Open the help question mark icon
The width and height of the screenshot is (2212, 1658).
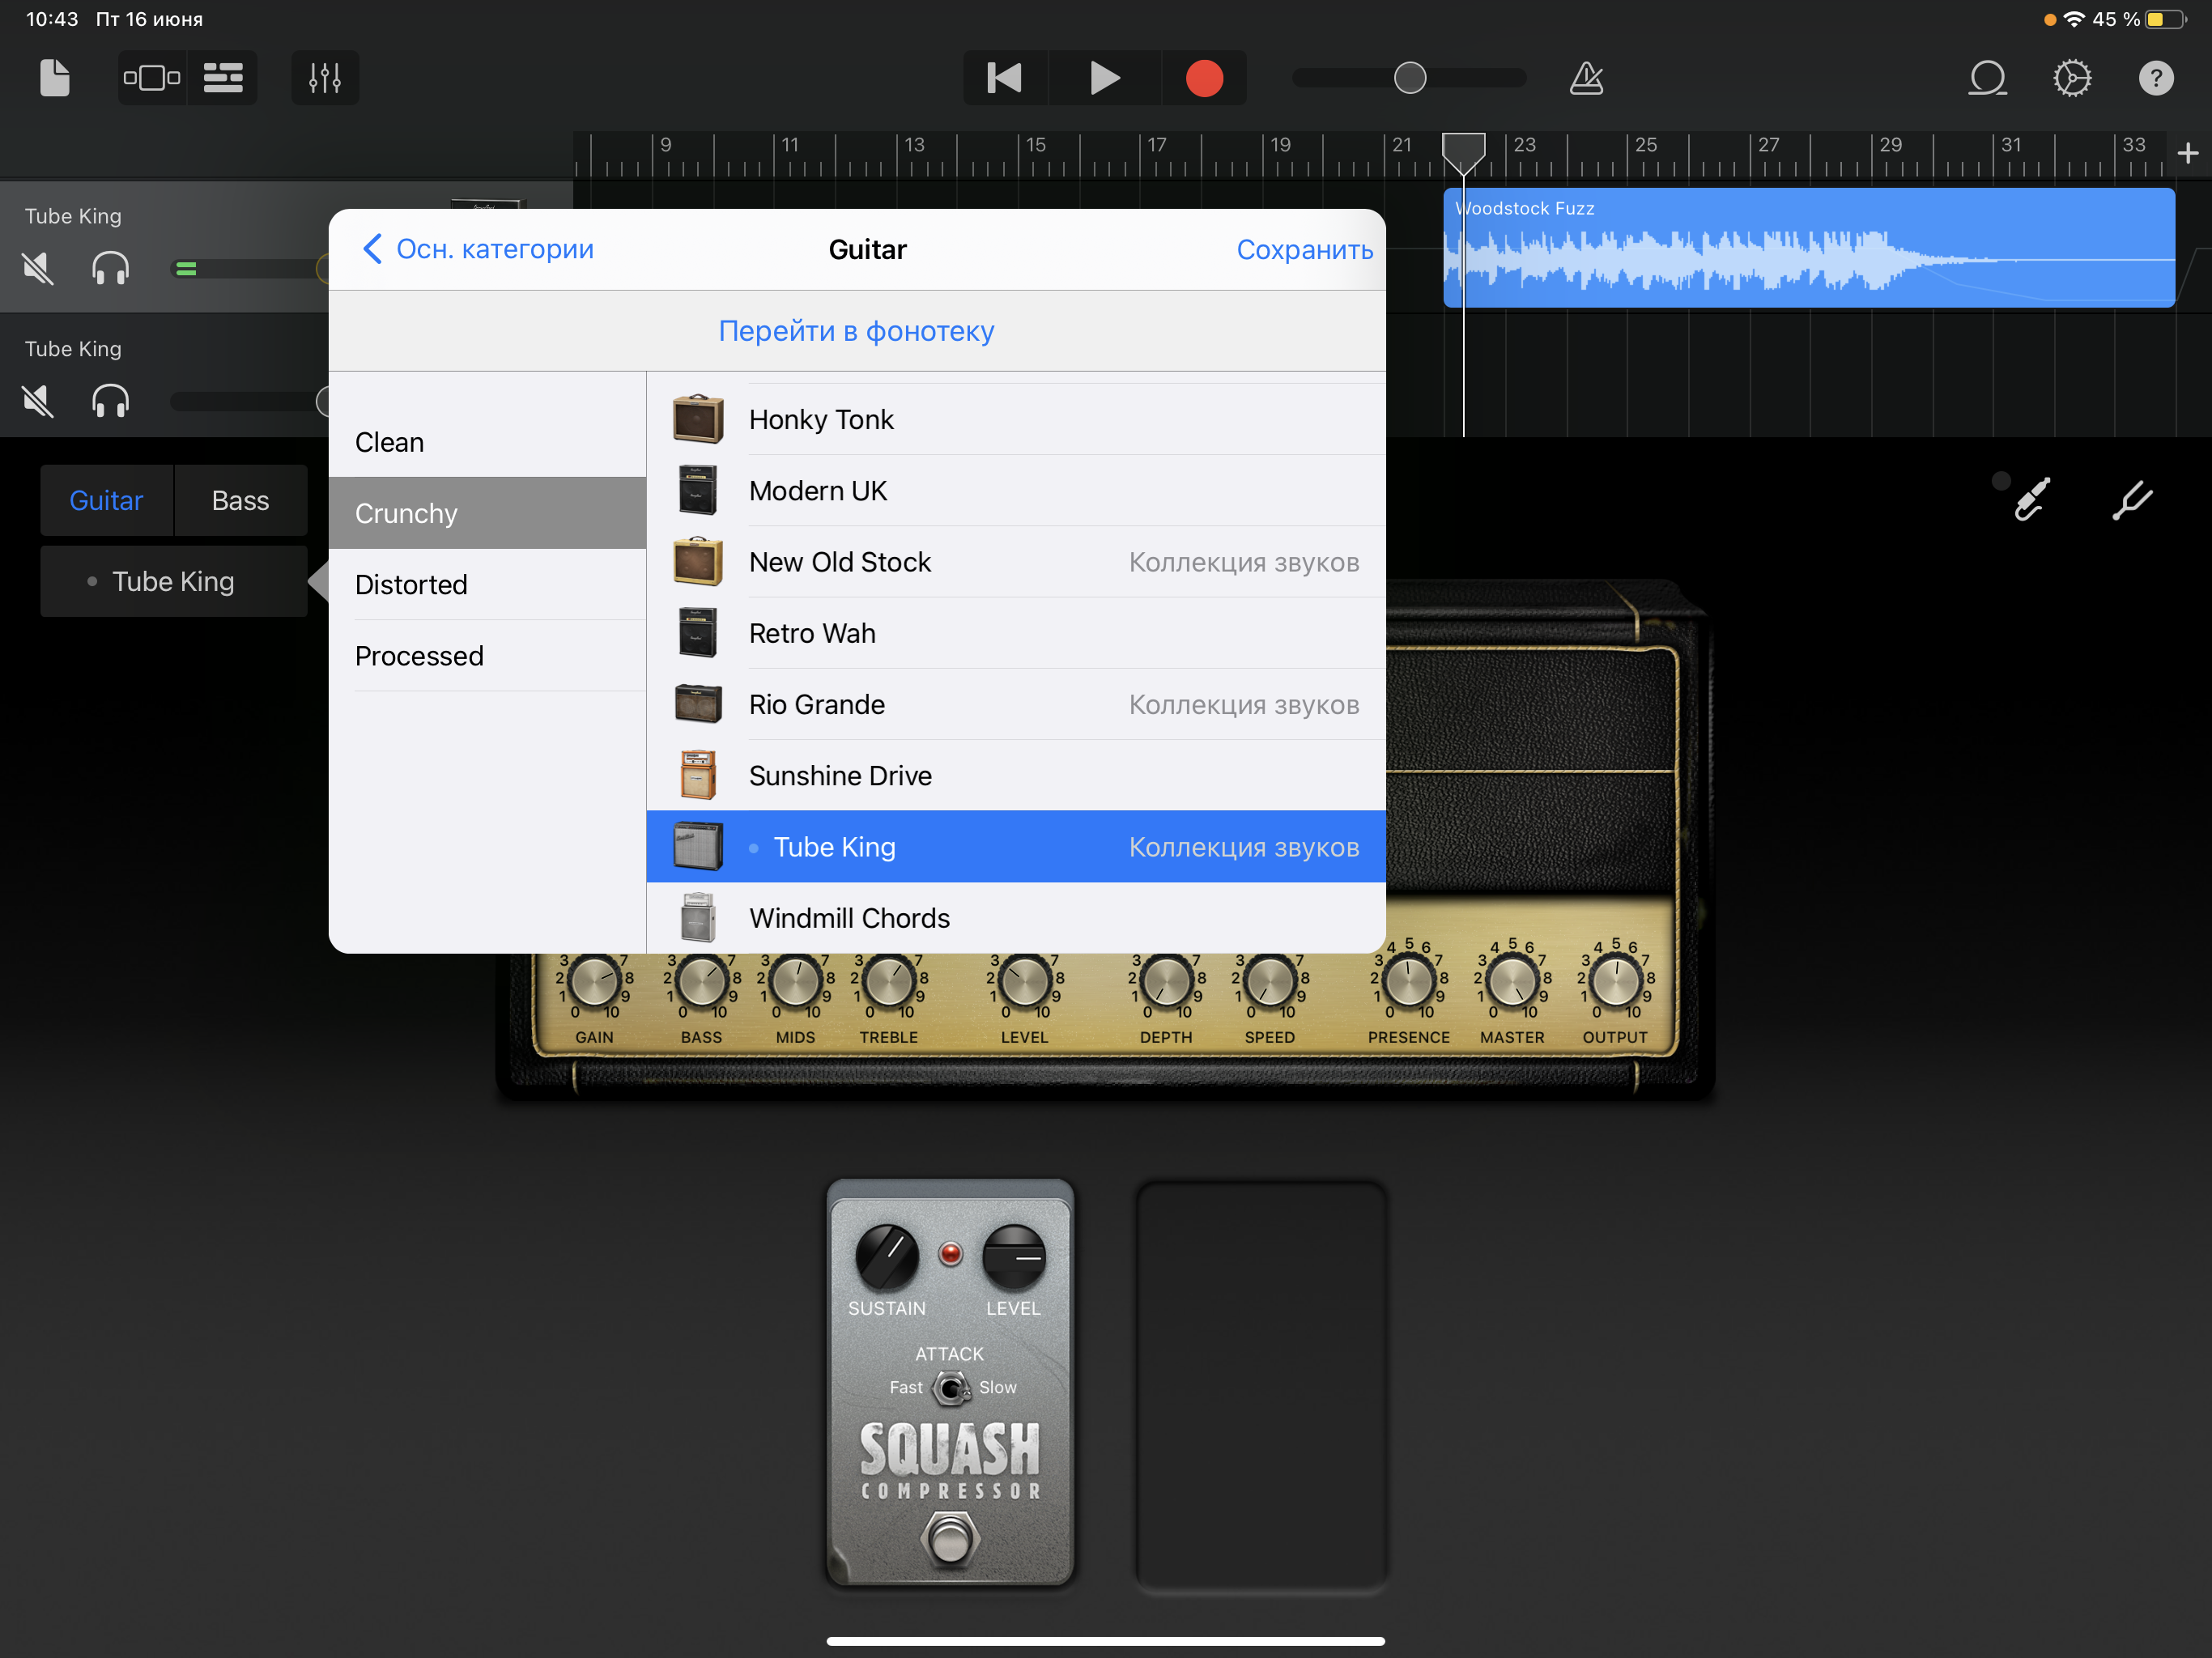pos(2156,78)
